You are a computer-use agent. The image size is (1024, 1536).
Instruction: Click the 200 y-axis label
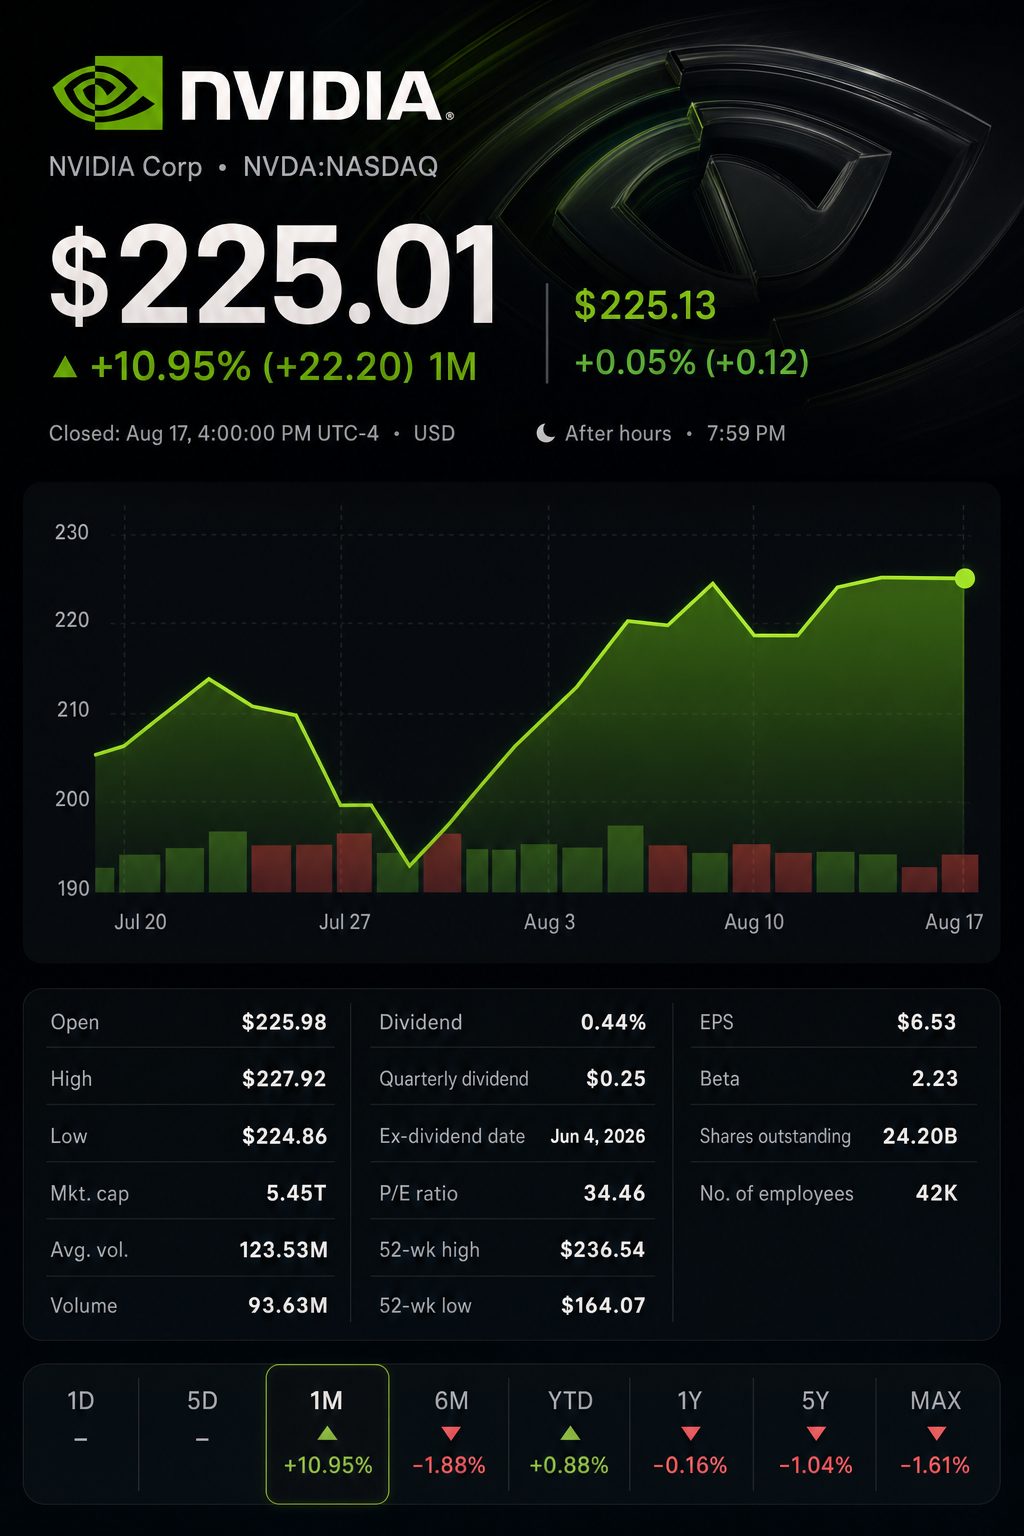click(x=72, y=799)
